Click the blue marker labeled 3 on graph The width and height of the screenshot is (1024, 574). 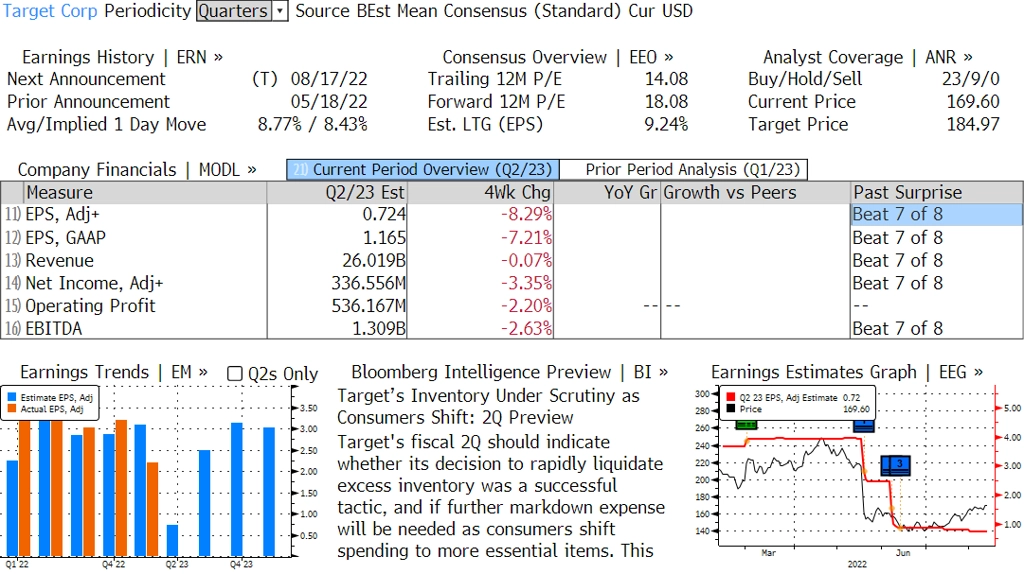click(895, 465)
